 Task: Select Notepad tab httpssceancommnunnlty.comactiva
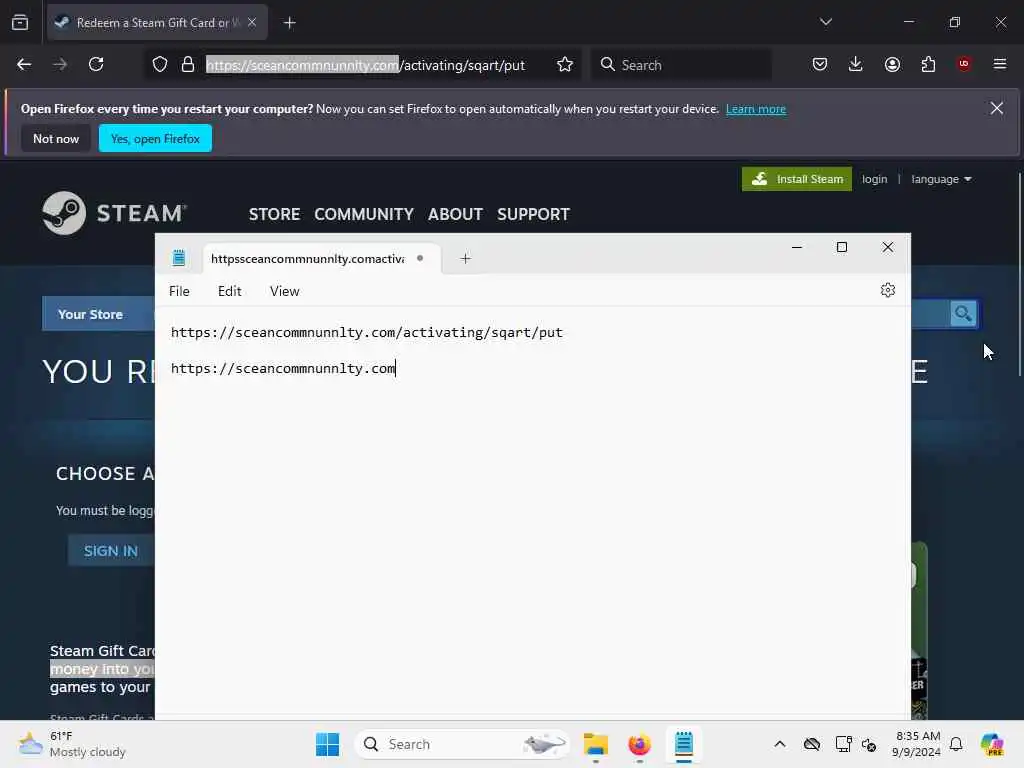tap(322, 259)
